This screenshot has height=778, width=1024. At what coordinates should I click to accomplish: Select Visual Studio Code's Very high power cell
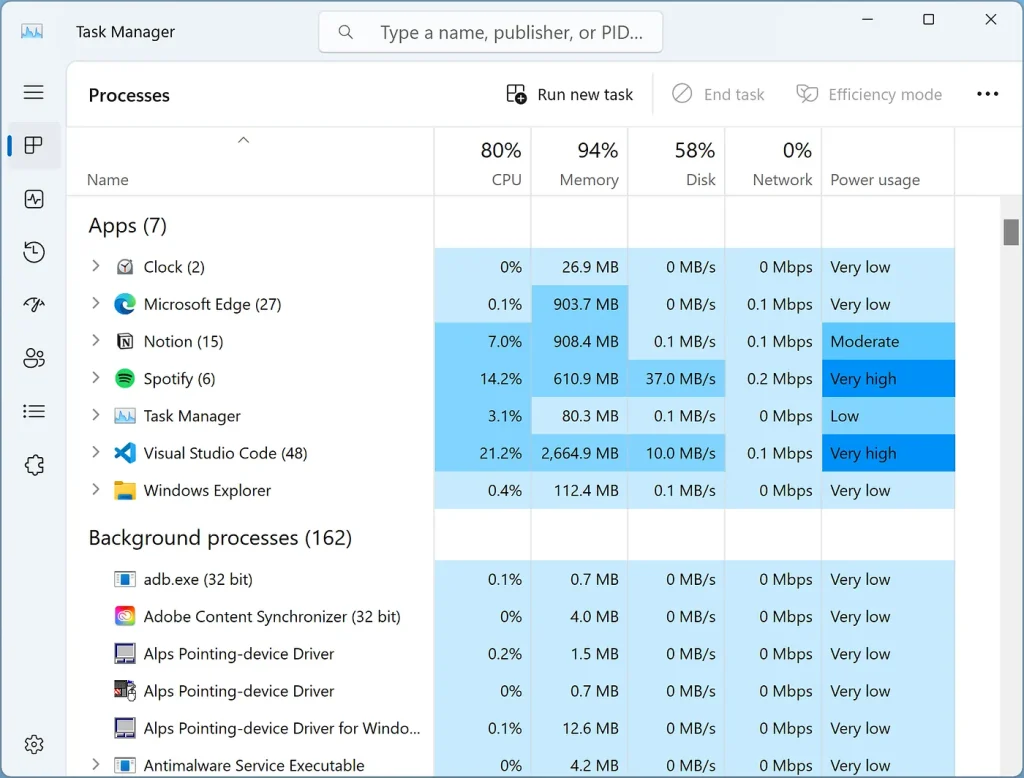(x=888, y=453)
